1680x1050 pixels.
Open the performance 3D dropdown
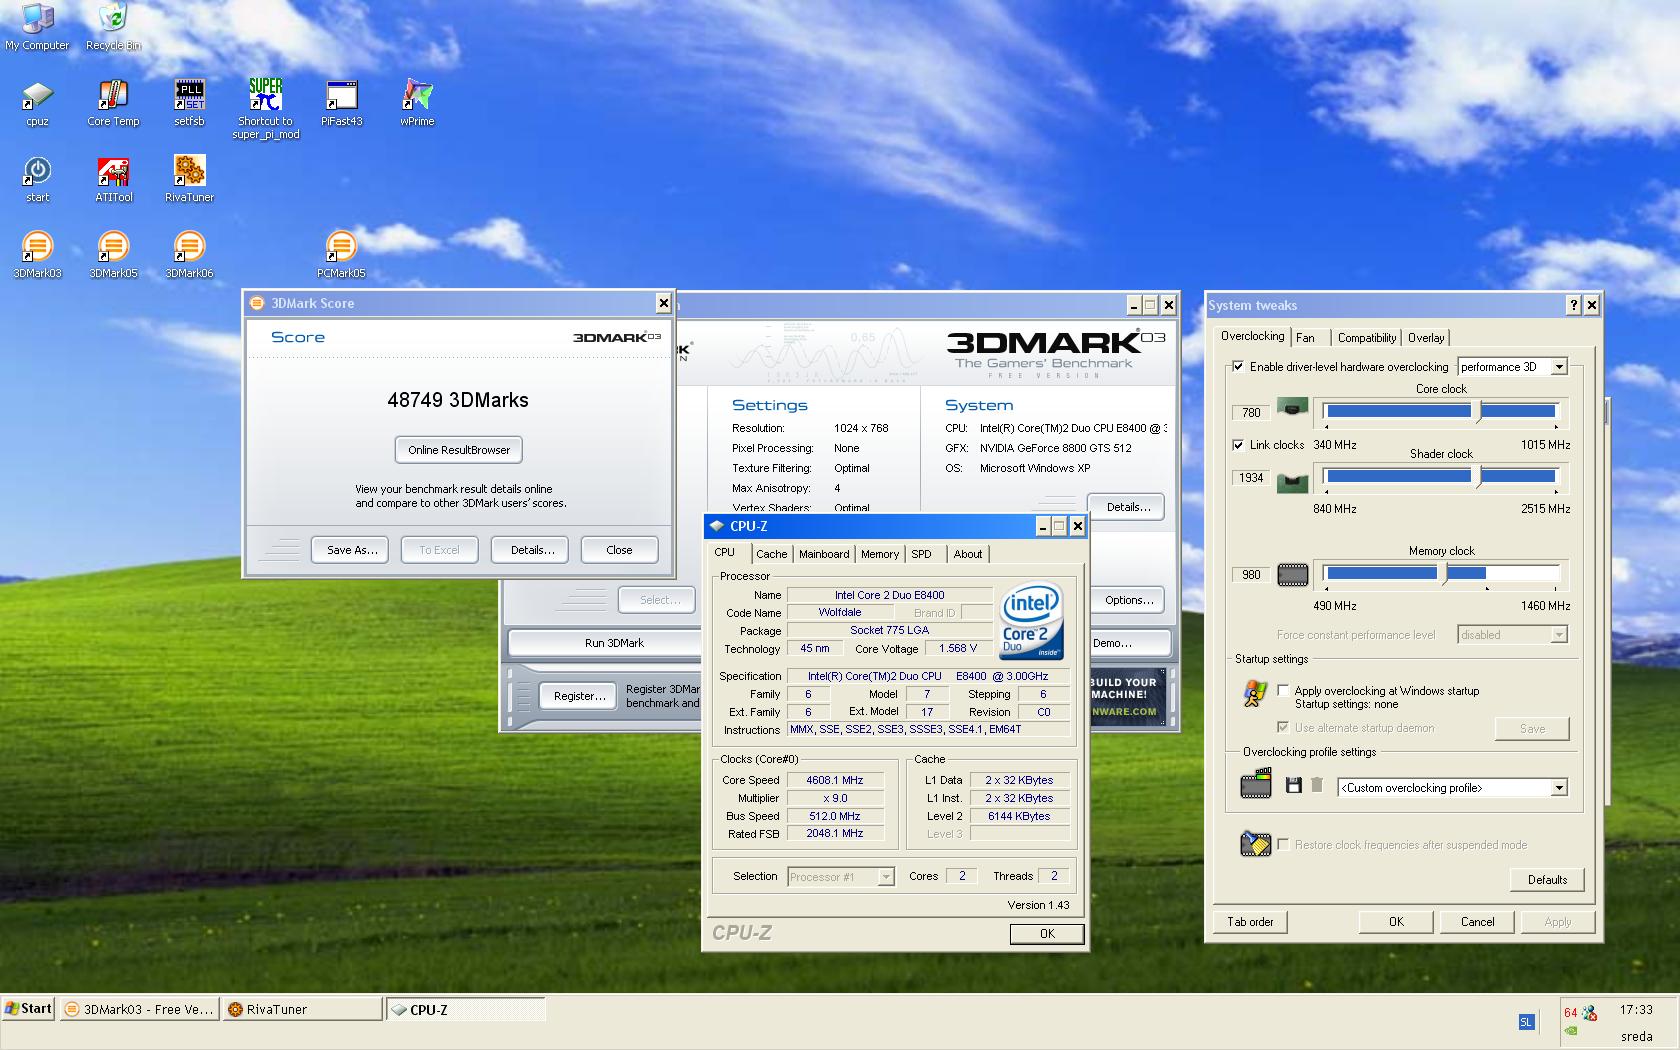tap(1512, 367)
